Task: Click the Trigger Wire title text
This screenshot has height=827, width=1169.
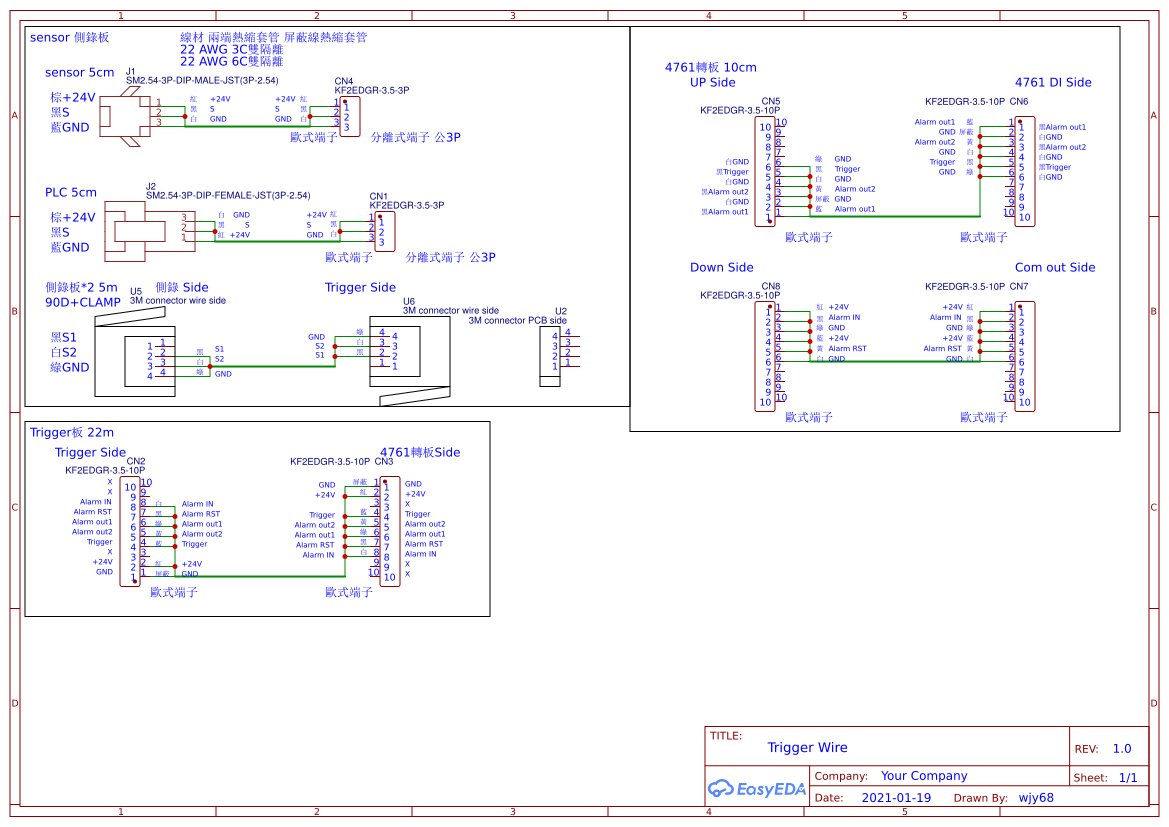Action: click(808, 747)
